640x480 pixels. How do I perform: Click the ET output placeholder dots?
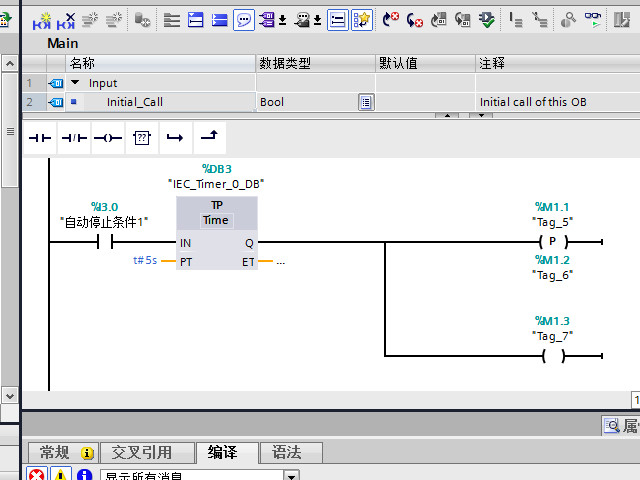click(280, 262)
